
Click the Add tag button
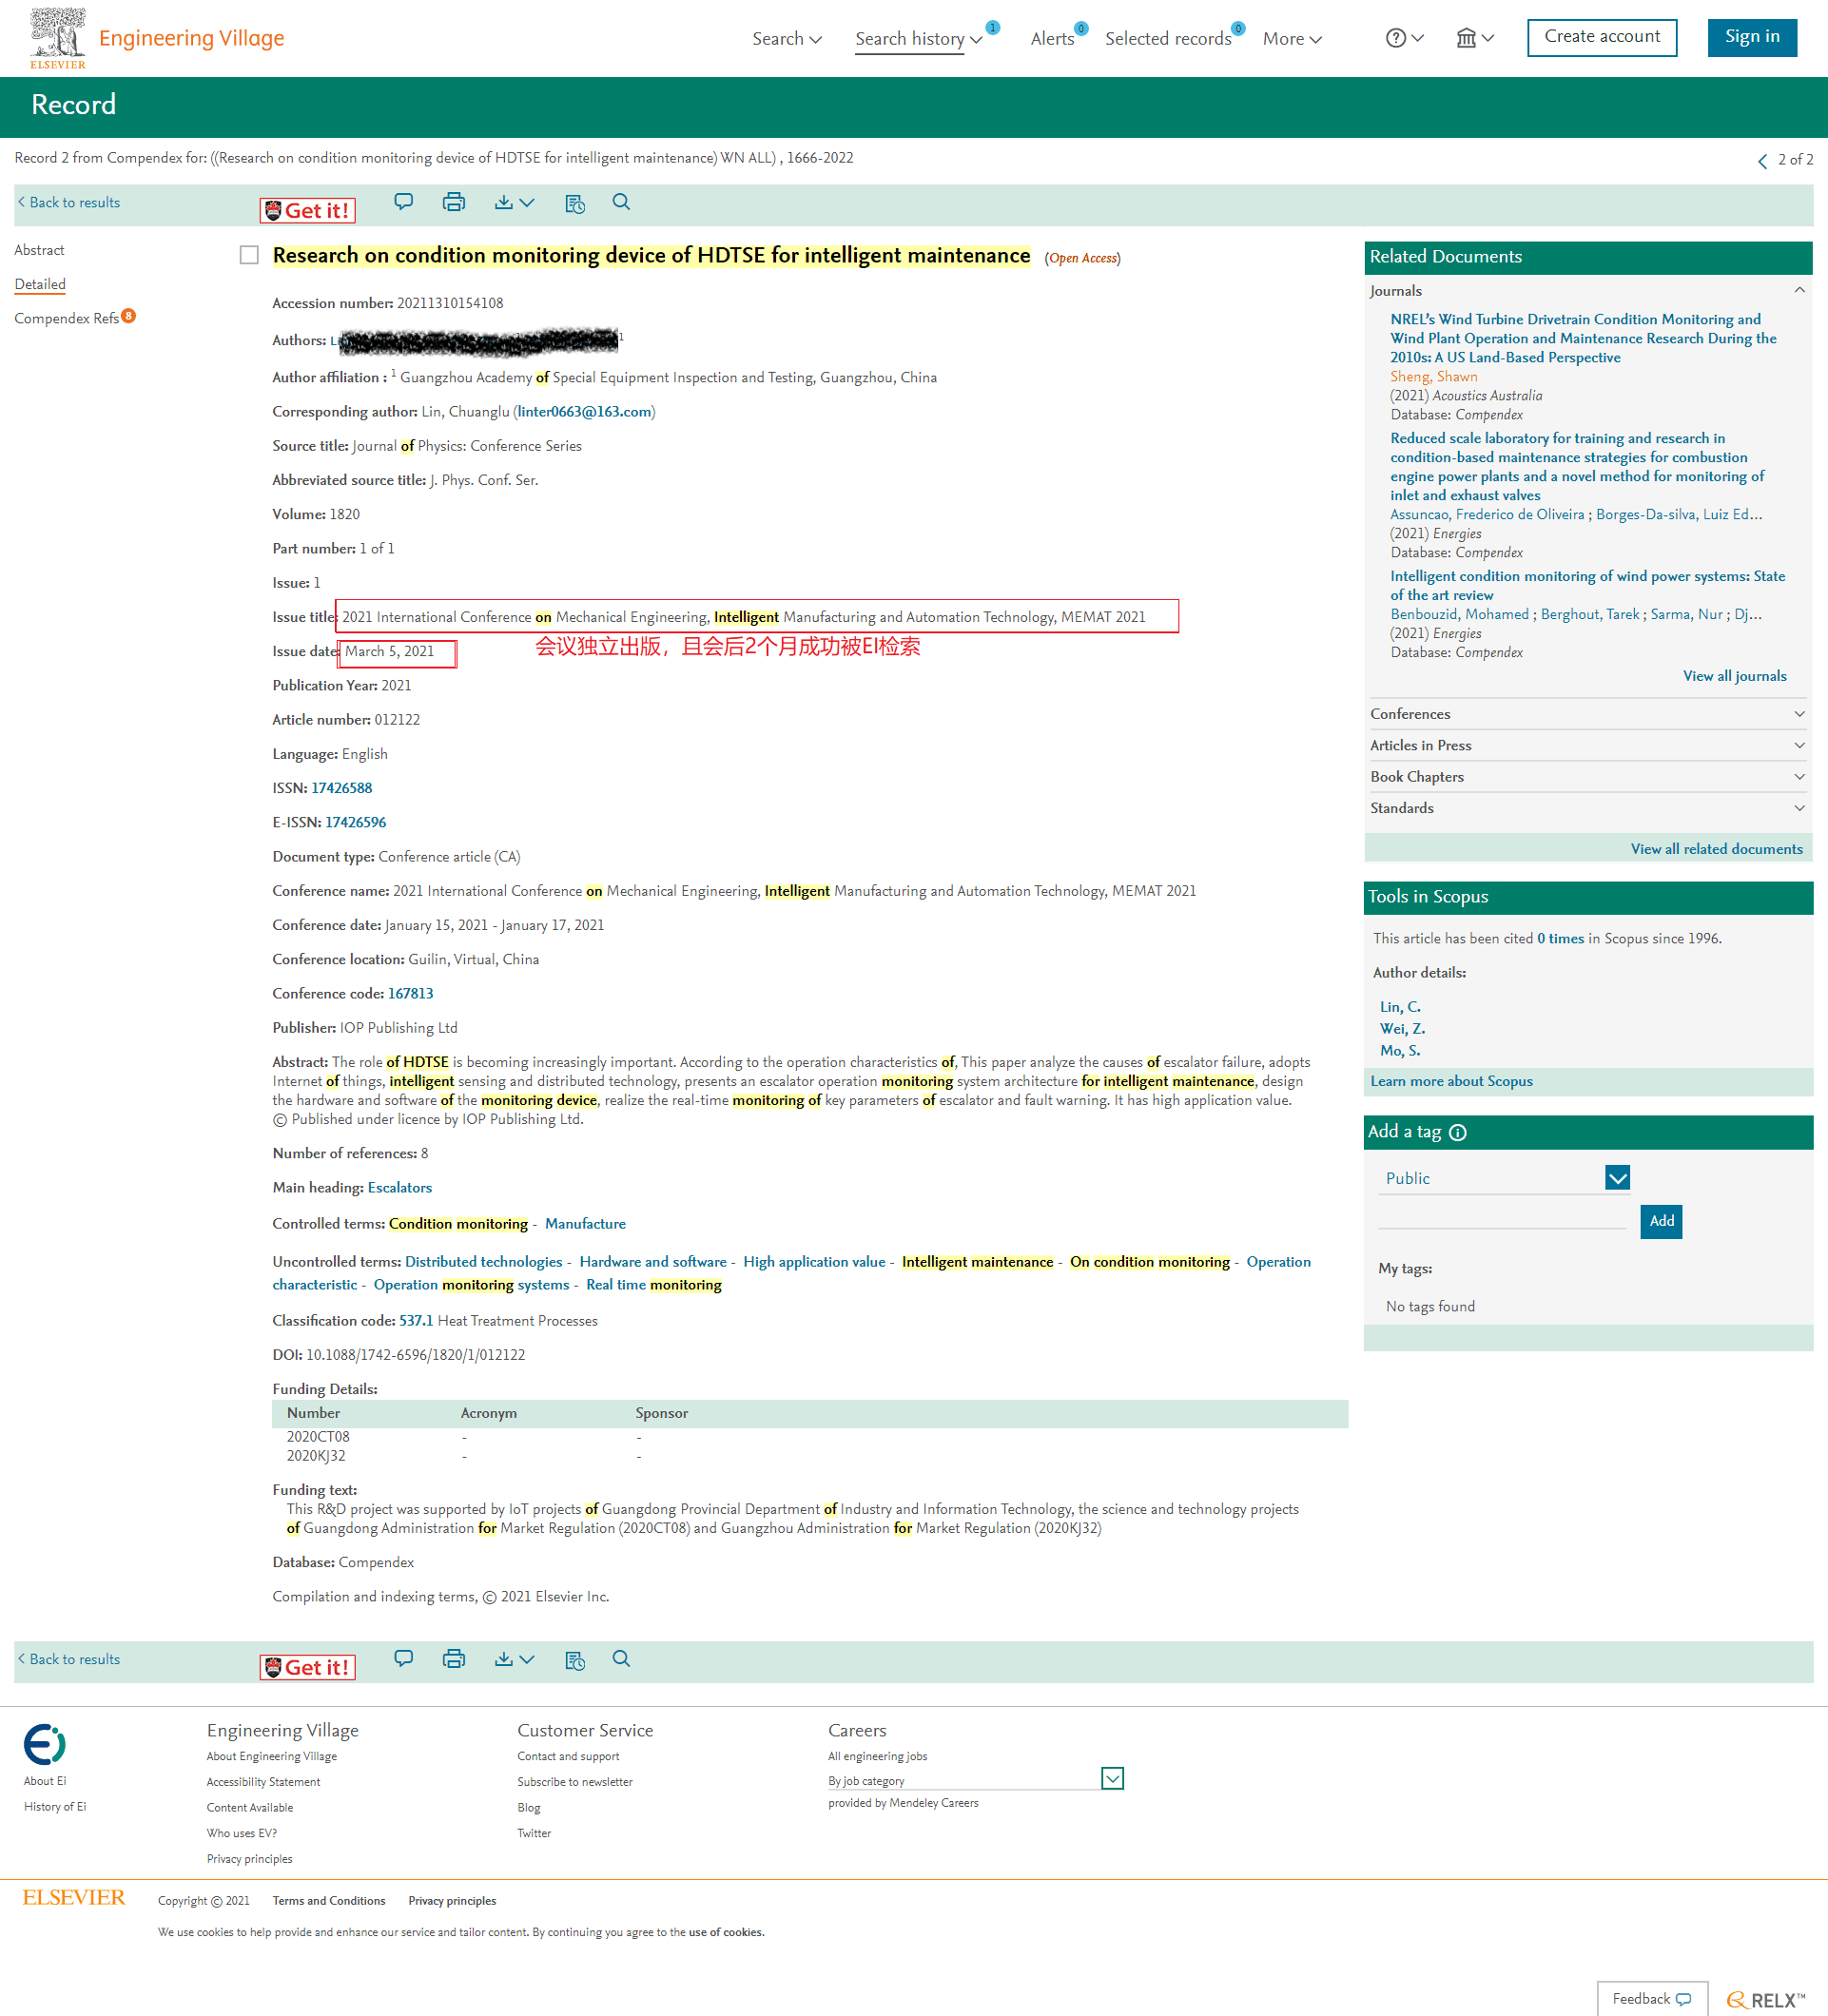click(1661, 1221)
